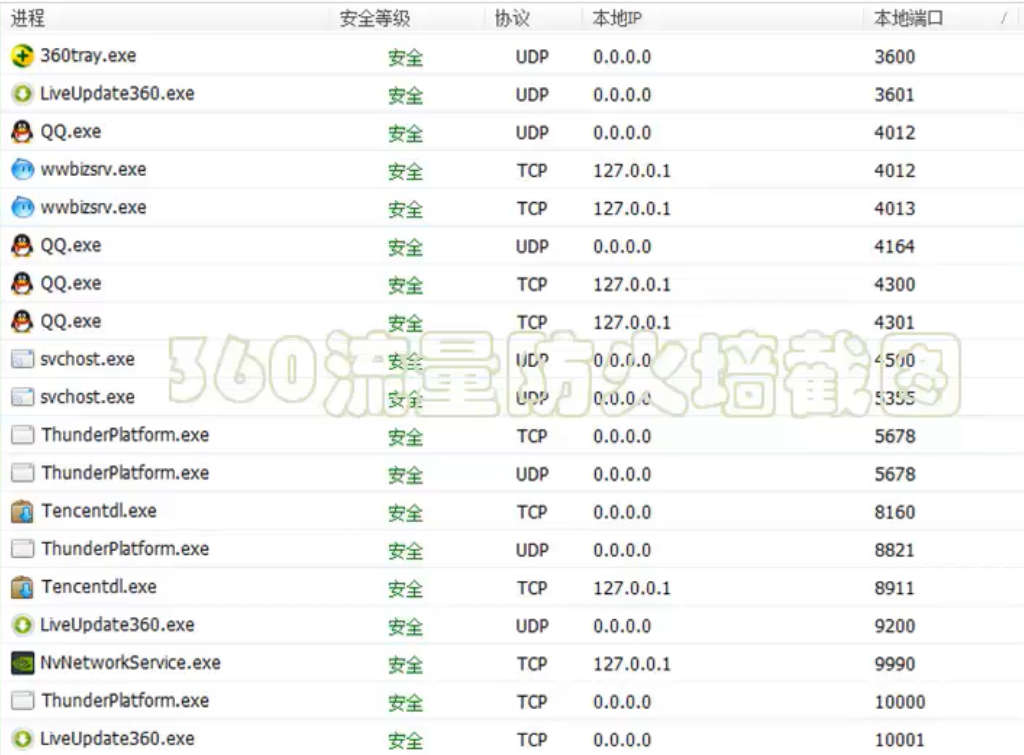This screenshot has width=1024, height=755.
Task: Sort by the 安全等级 column header
Action: point(375,18)
